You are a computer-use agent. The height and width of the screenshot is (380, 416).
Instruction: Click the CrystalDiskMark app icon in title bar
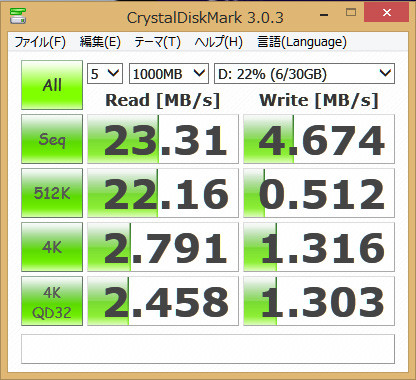(x=18, y=15)
